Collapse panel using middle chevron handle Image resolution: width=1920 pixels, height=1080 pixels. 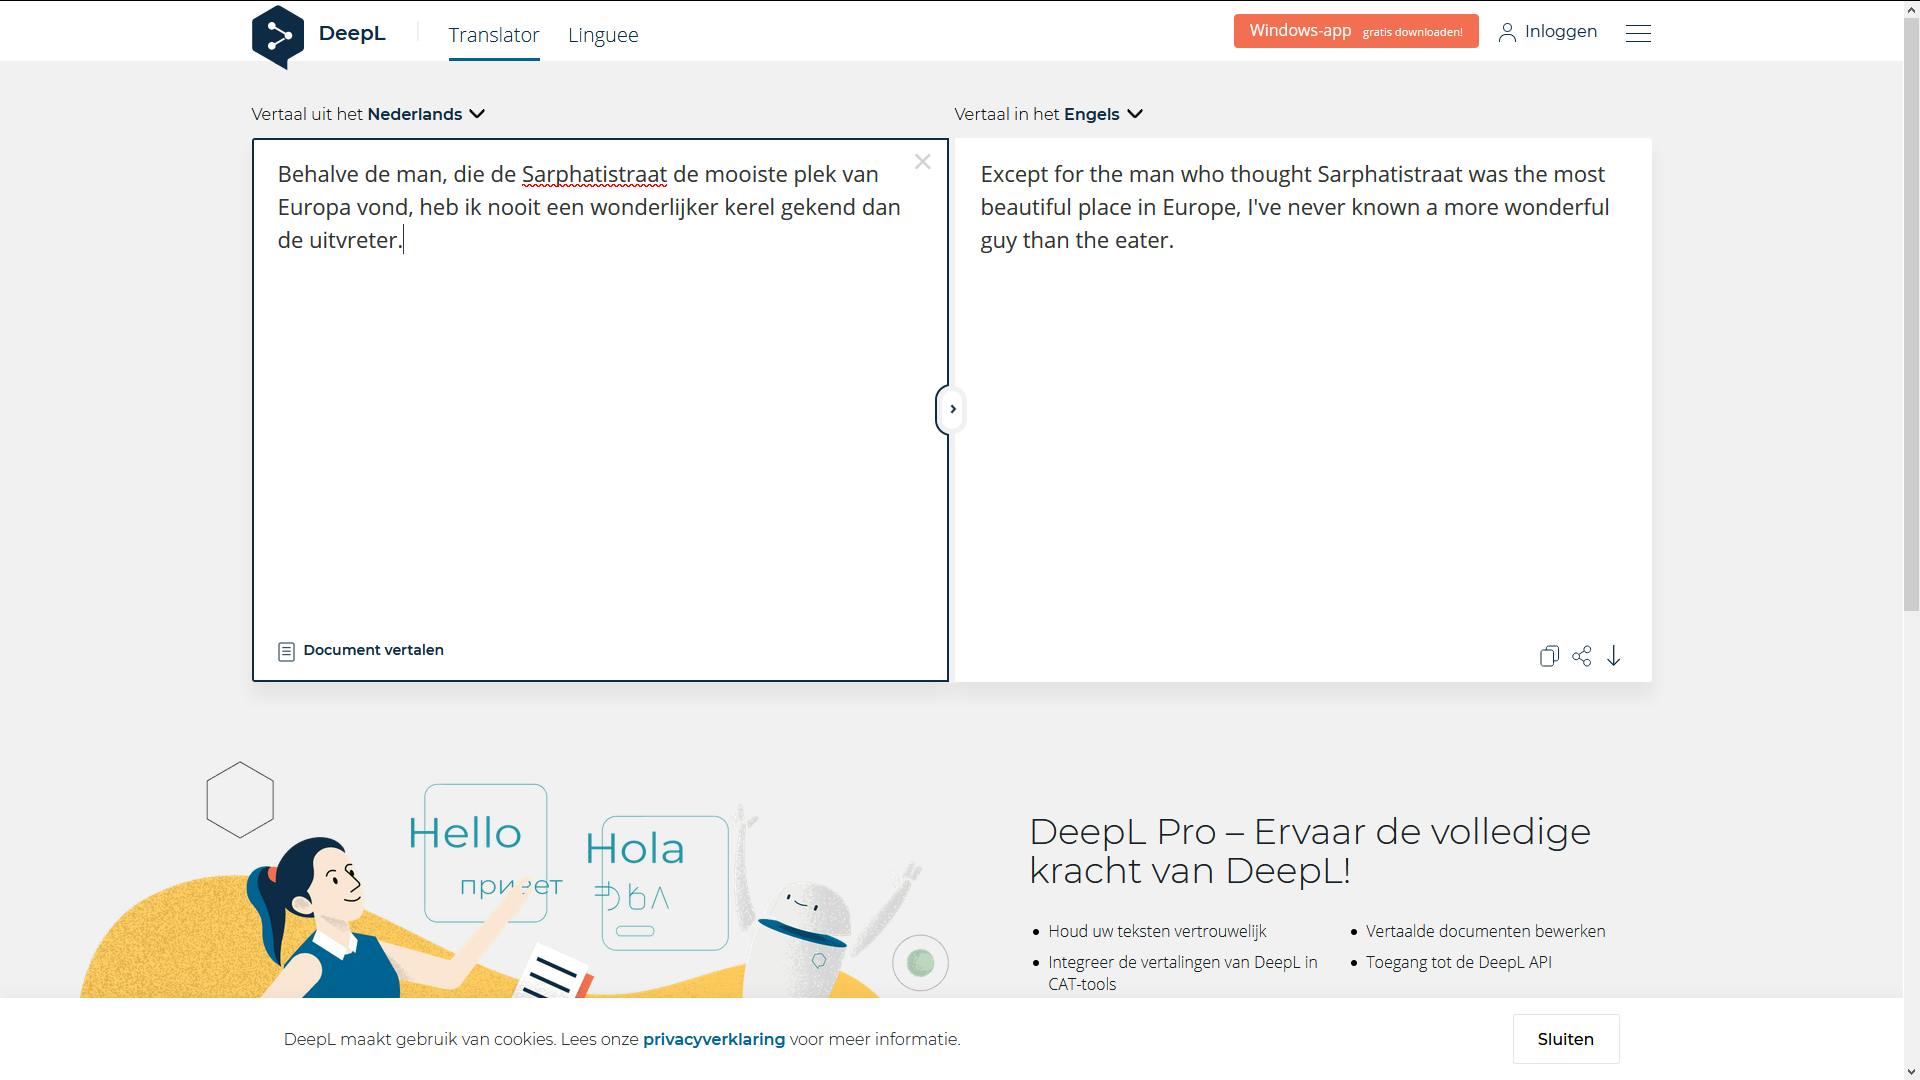tap(952, 409)
